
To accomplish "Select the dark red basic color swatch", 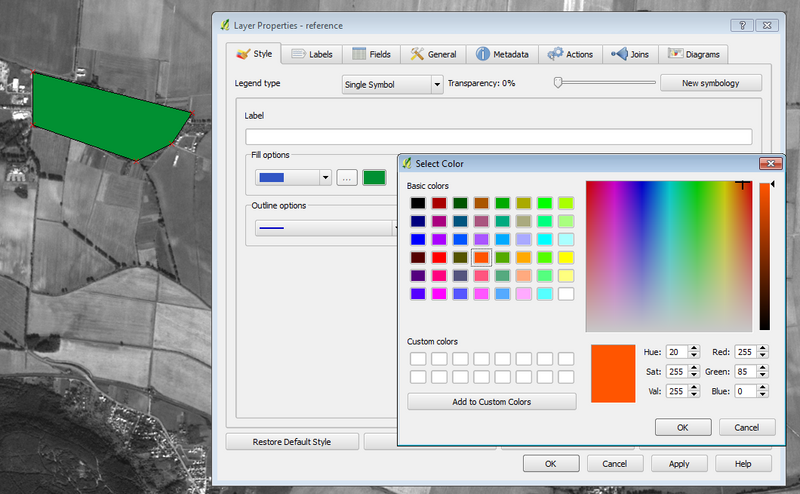I will click(x=439, y=203).
